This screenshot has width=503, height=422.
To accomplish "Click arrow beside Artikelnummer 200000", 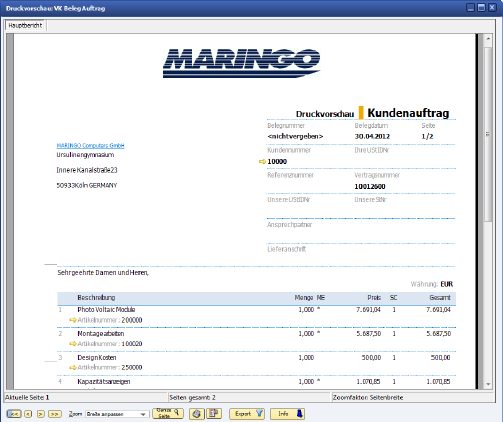I will point(73,320).
